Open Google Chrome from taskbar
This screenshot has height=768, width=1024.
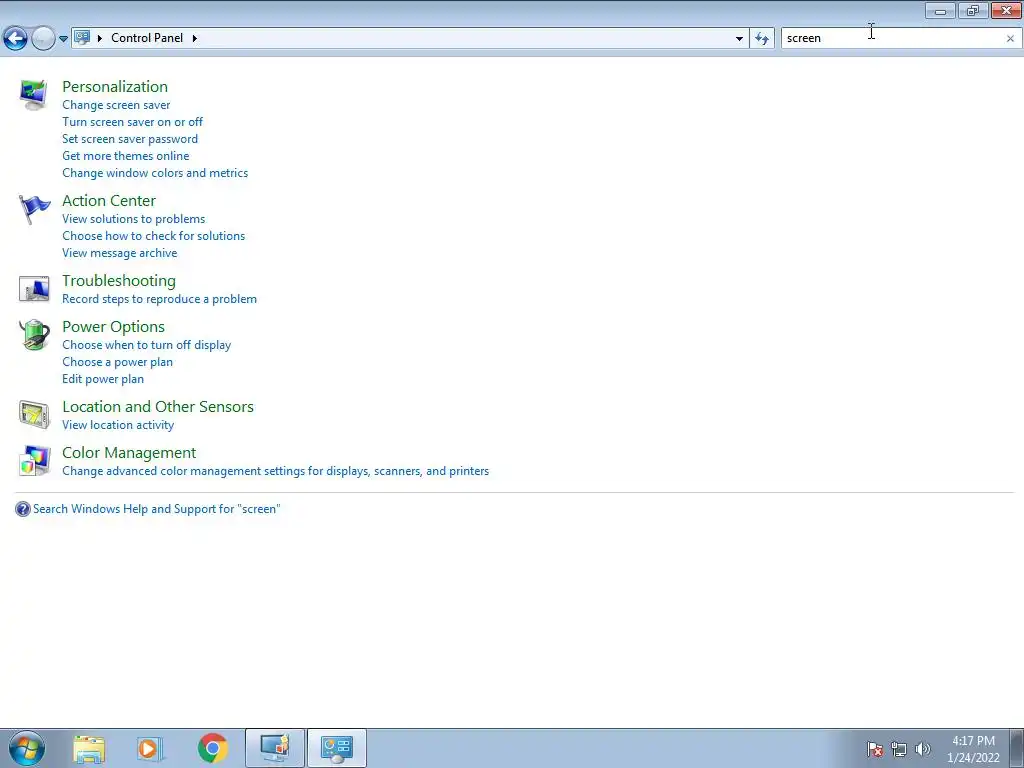point(212,748)
